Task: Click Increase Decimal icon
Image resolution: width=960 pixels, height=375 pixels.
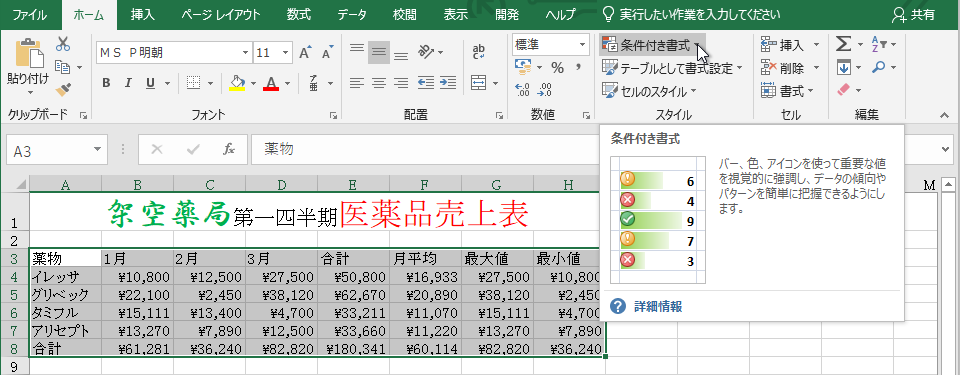Action: click(523, 90)
